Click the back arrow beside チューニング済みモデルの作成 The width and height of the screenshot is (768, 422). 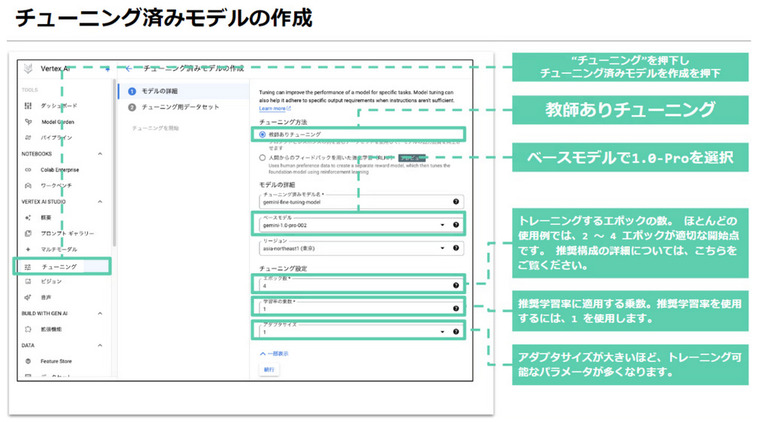128,69
